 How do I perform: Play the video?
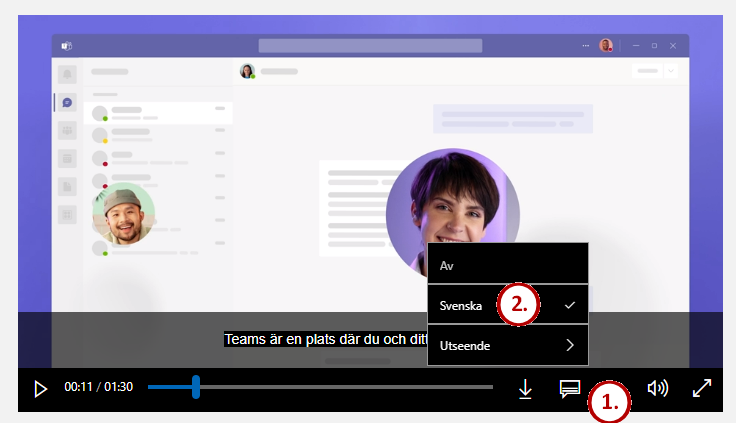(x=40, y=389)
